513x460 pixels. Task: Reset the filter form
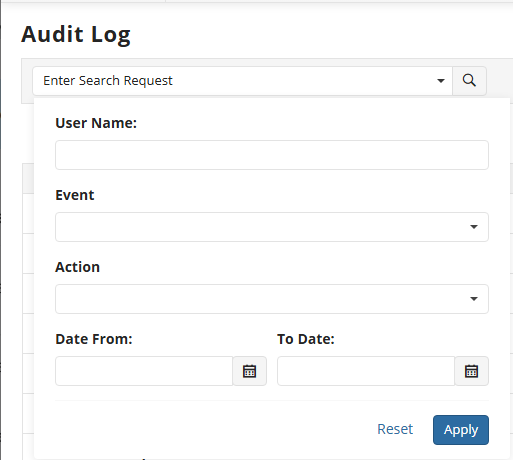point(395,429)
